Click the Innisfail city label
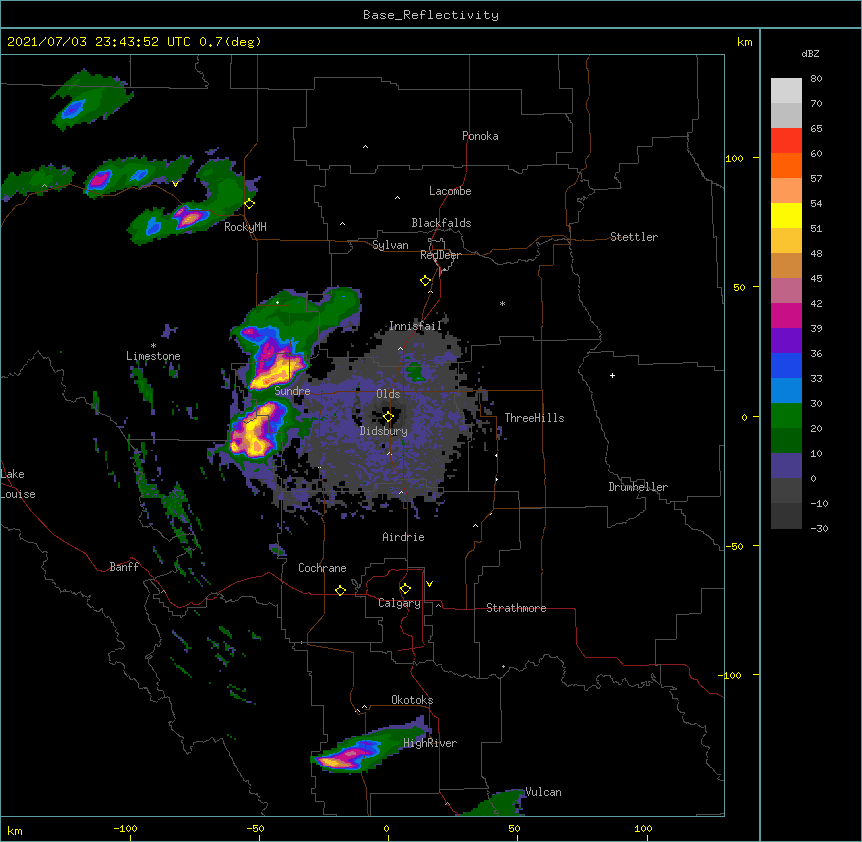The height and width of the screenshot is (842, 862). tap(415, 326)
